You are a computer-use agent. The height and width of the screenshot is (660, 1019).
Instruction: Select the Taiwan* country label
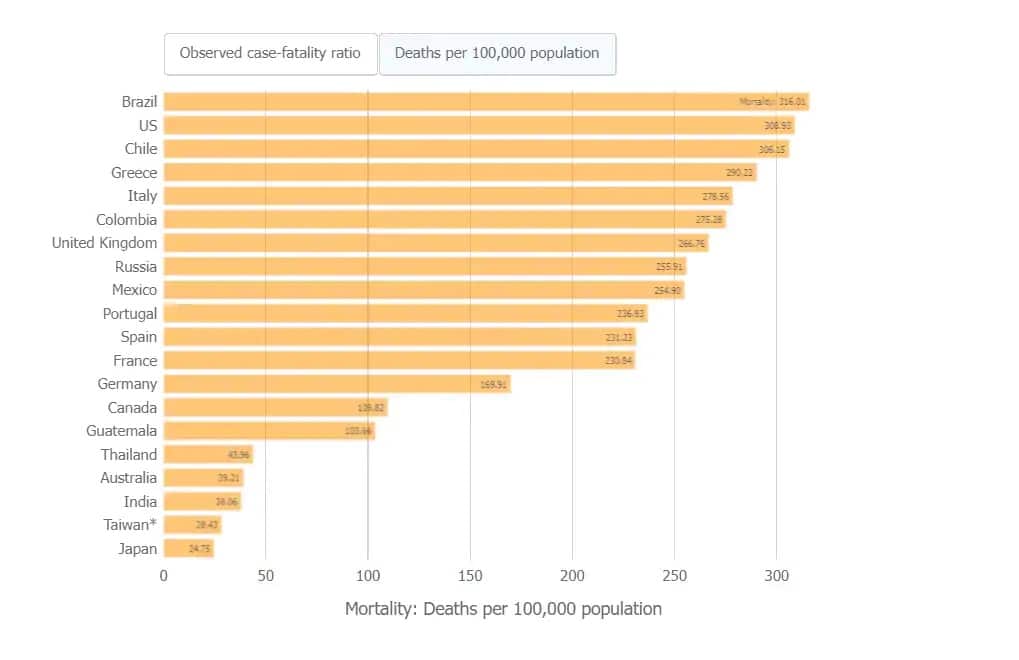click(x=130, y=524)
